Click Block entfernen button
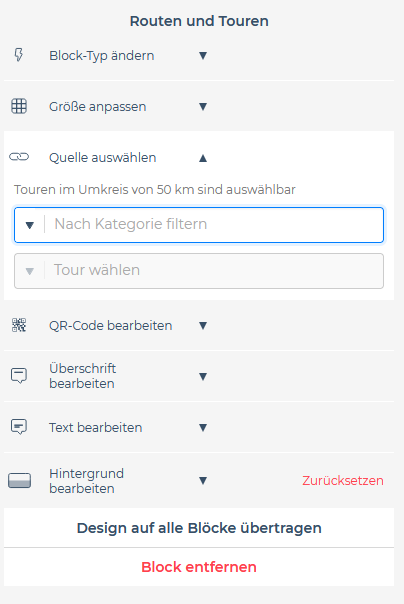 (x=199, y=567)
